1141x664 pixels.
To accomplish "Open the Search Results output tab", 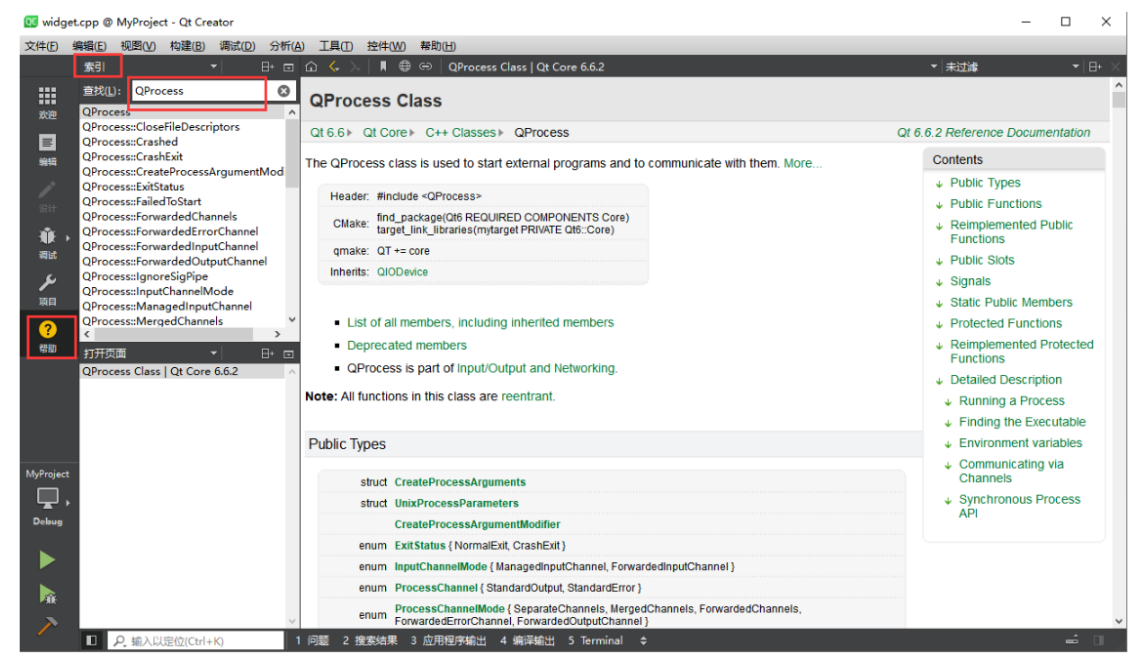I will (370, 641).
